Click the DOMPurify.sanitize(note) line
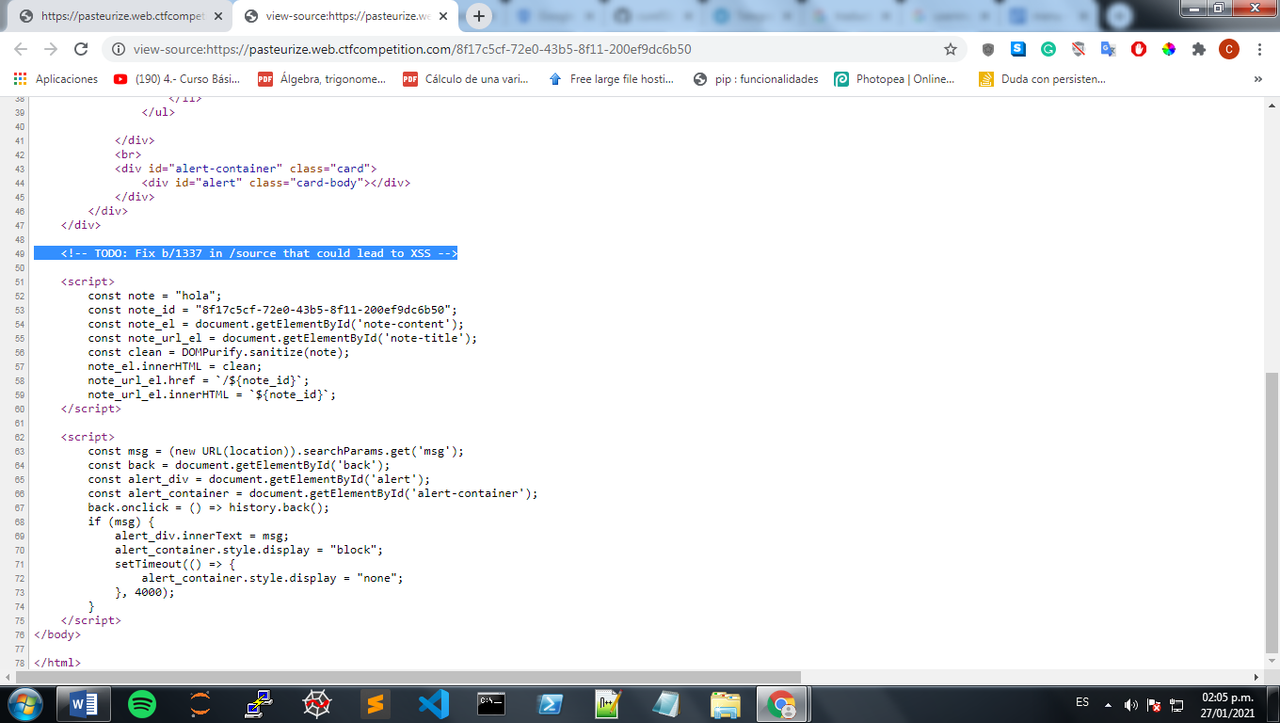The width and height of the screenshot is (1280, 723). click(x=219, y=352)
